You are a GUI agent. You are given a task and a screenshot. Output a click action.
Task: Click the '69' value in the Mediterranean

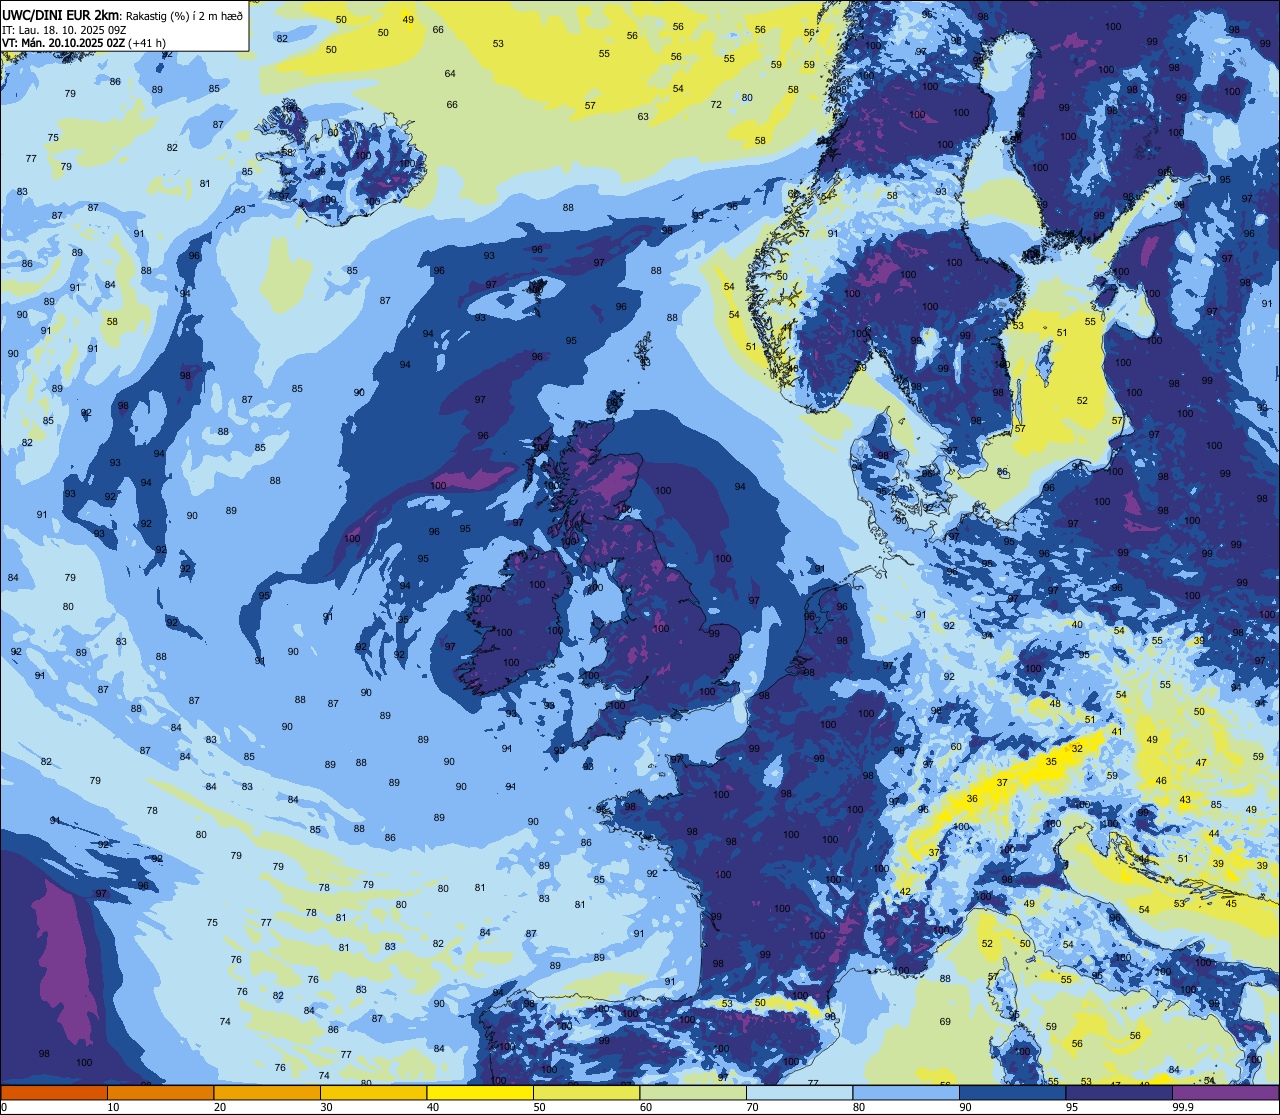tap(945, 1021)
